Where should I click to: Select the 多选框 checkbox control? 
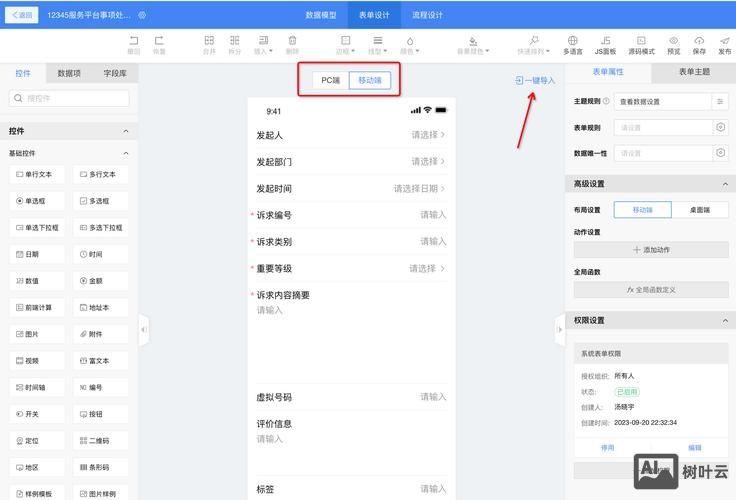click(100, 201)
